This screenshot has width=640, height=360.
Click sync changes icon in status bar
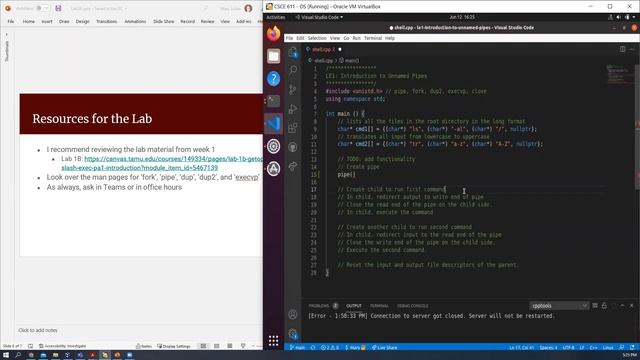click(313, 348)
